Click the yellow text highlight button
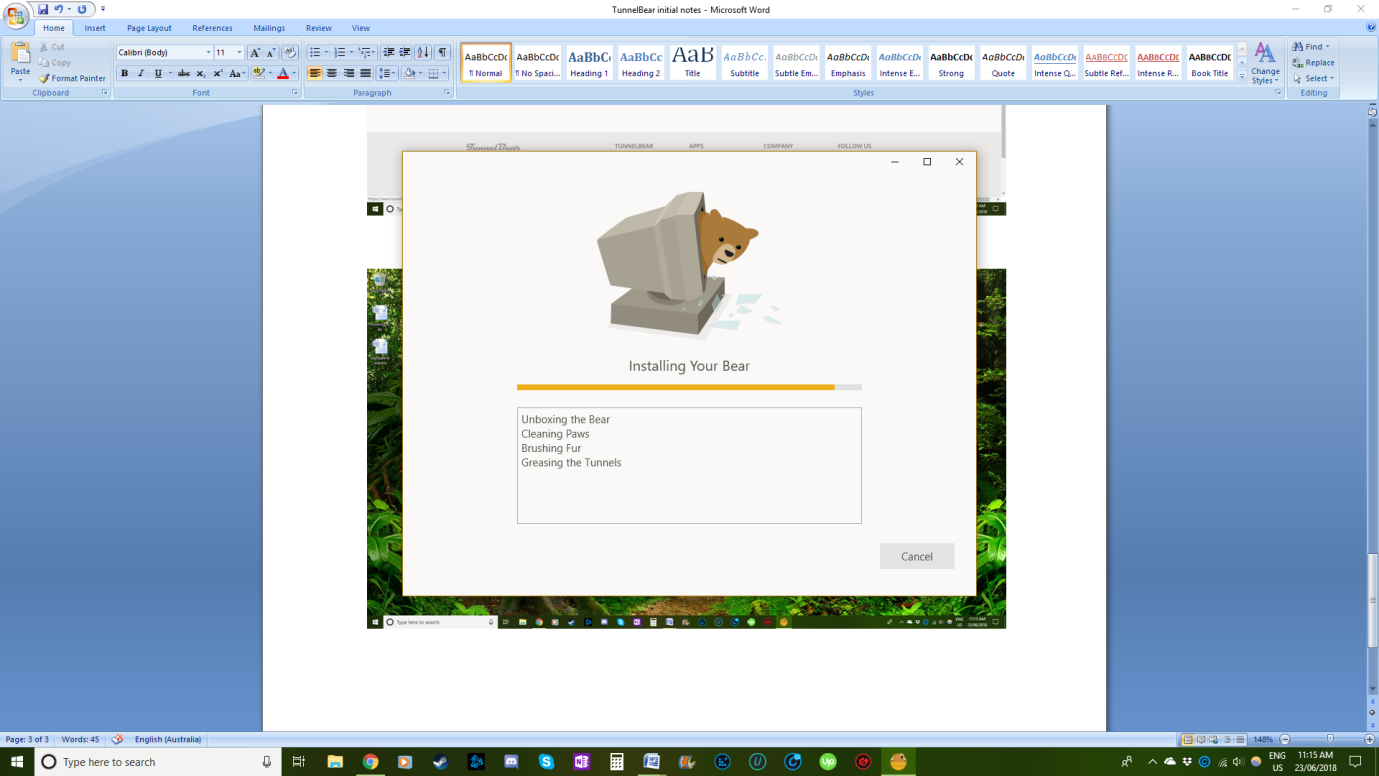Viewport: 1379px width, 776px height. [258, 73]
